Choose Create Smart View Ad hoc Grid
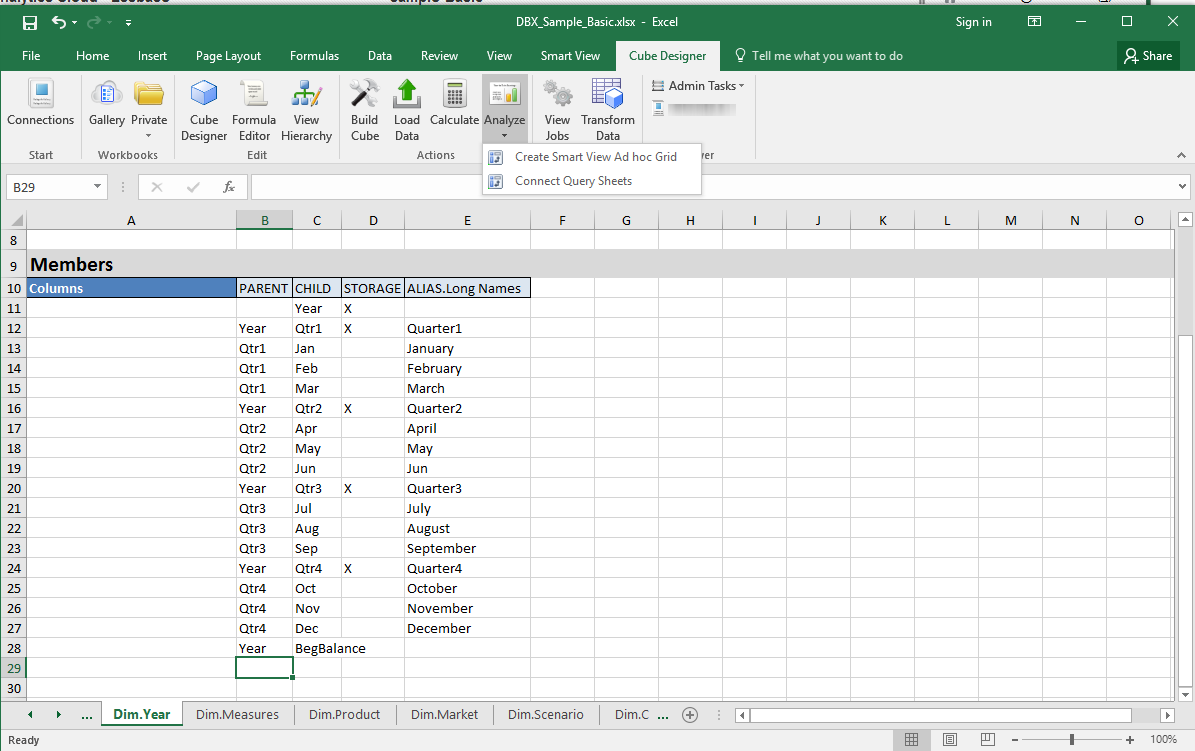The height and width of the screenshot is (751, 1195). (x=591, y=157)
